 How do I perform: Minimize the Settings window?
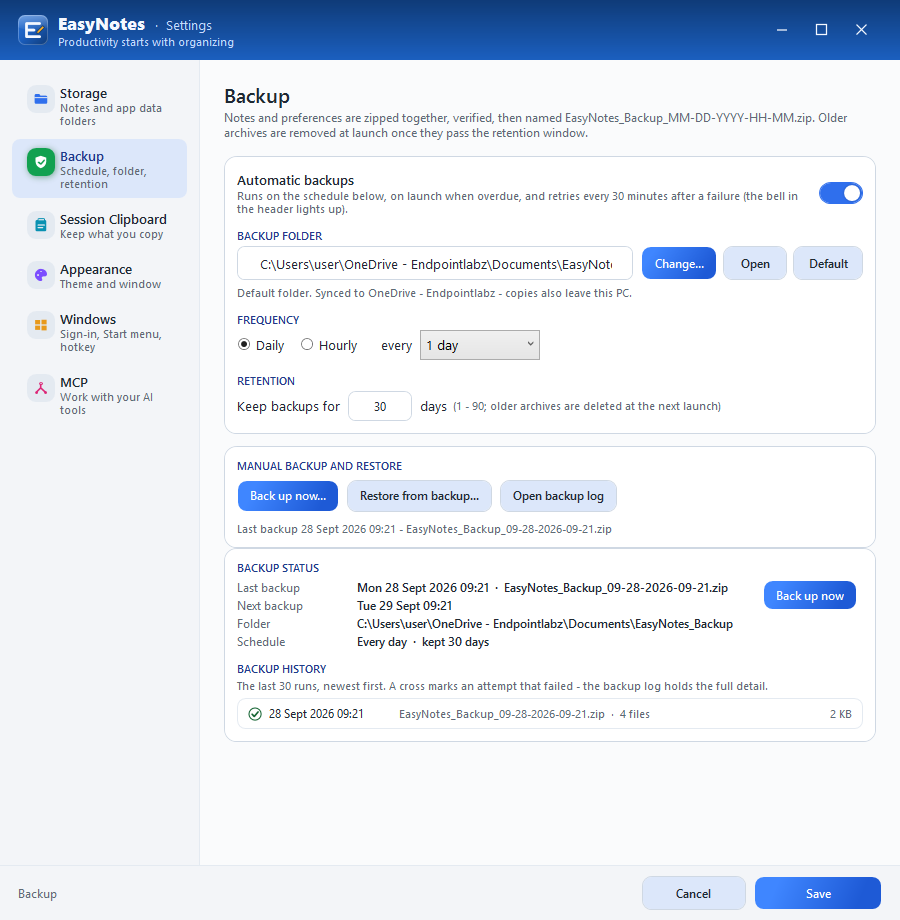[781, 29]
